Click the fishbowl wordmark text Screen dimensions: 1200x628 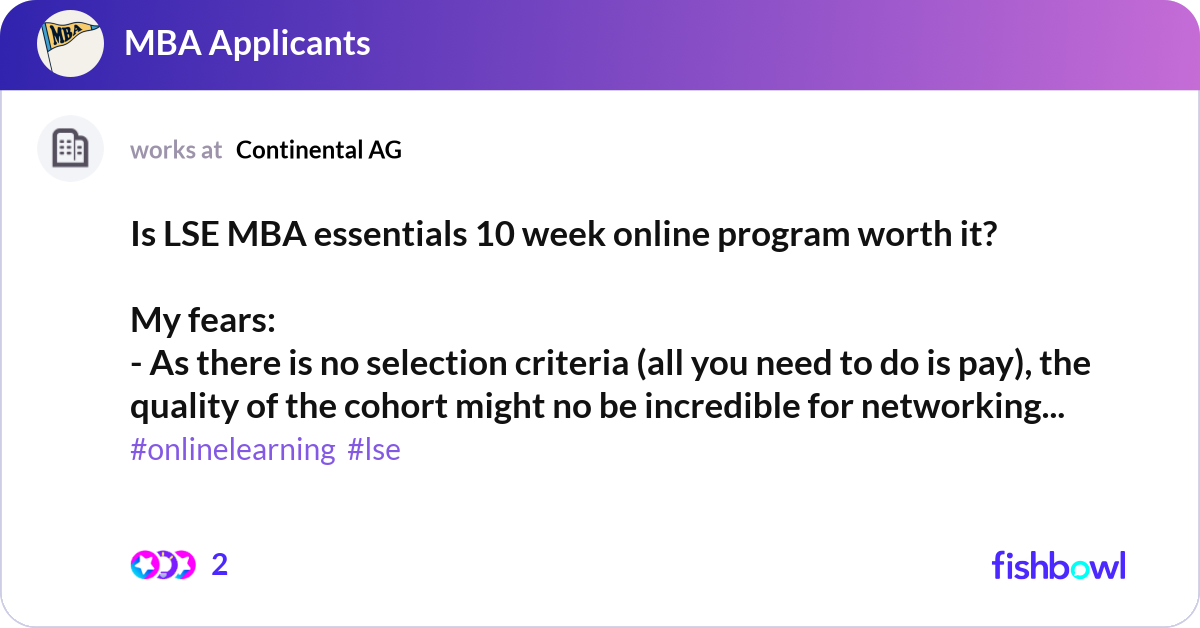1057,565
